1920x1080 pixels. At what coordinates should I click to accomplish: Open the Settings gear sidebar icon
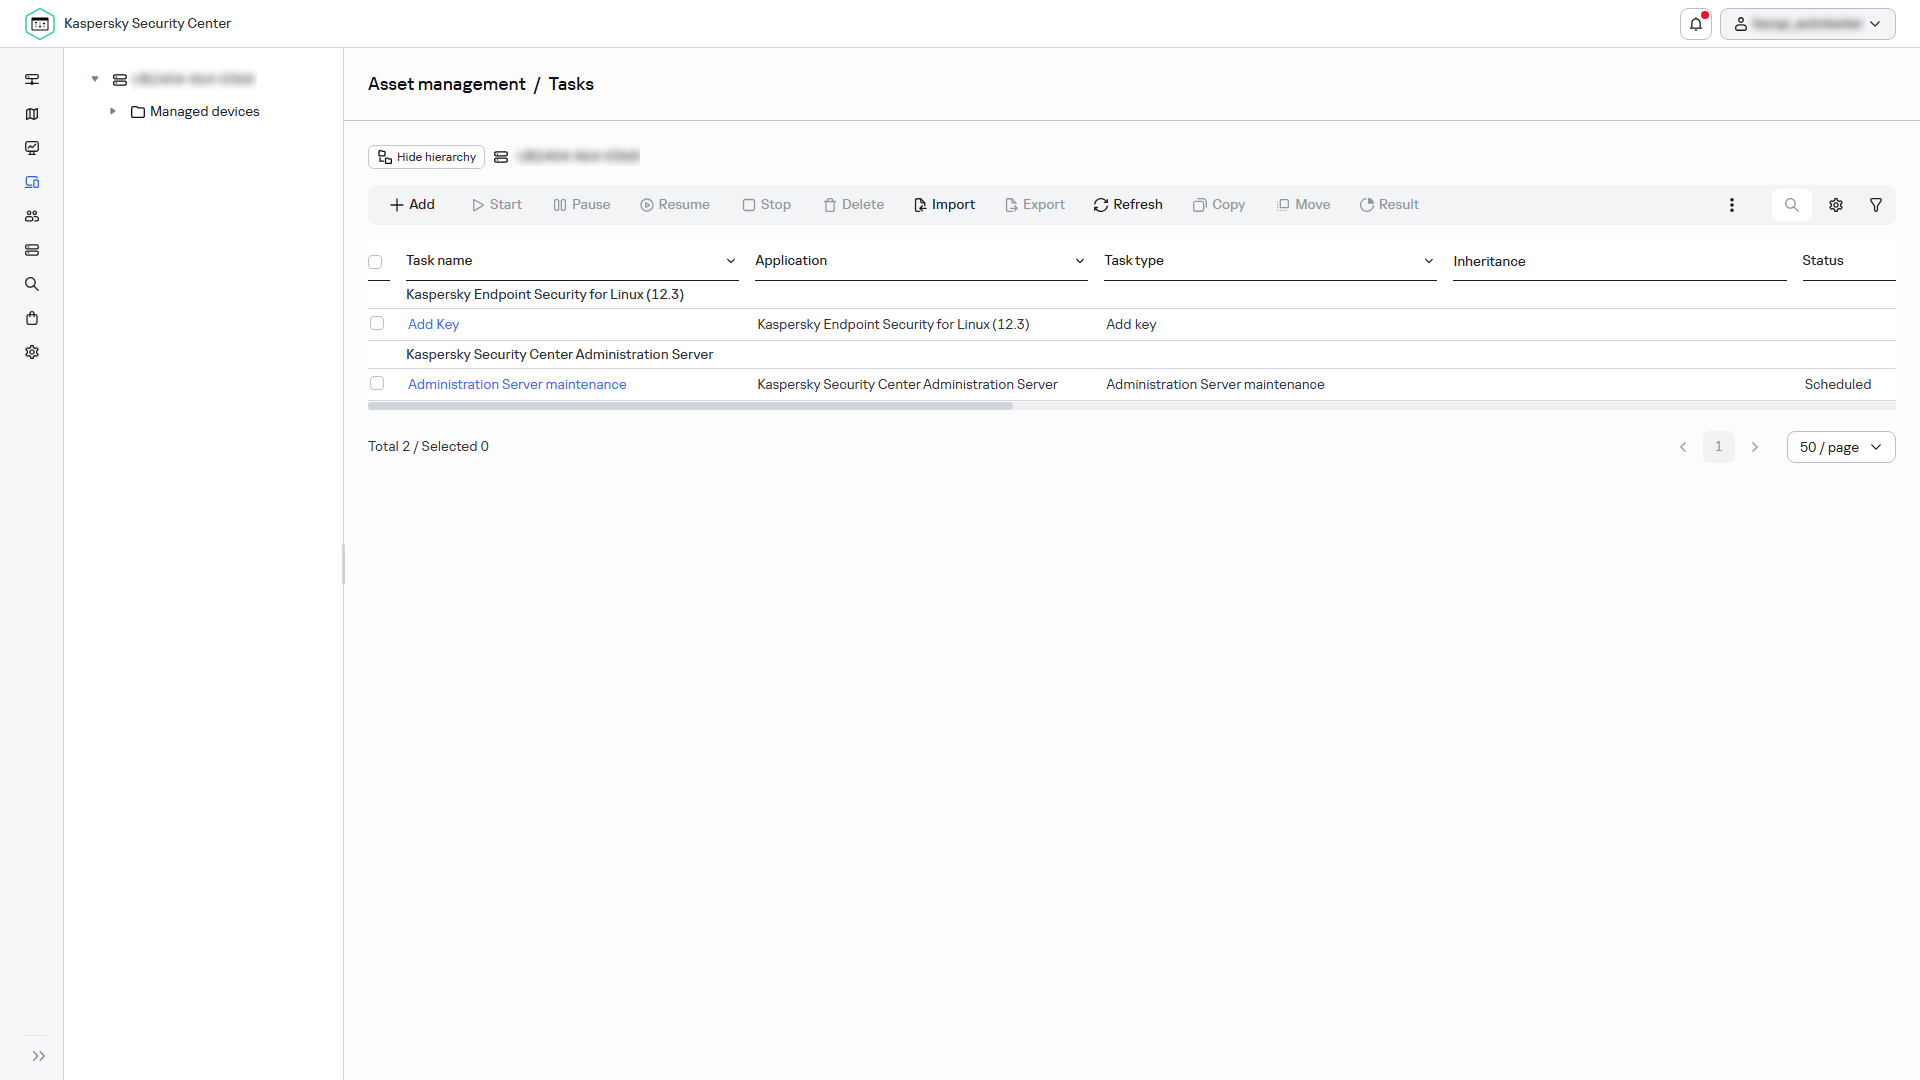coord(32,352)
